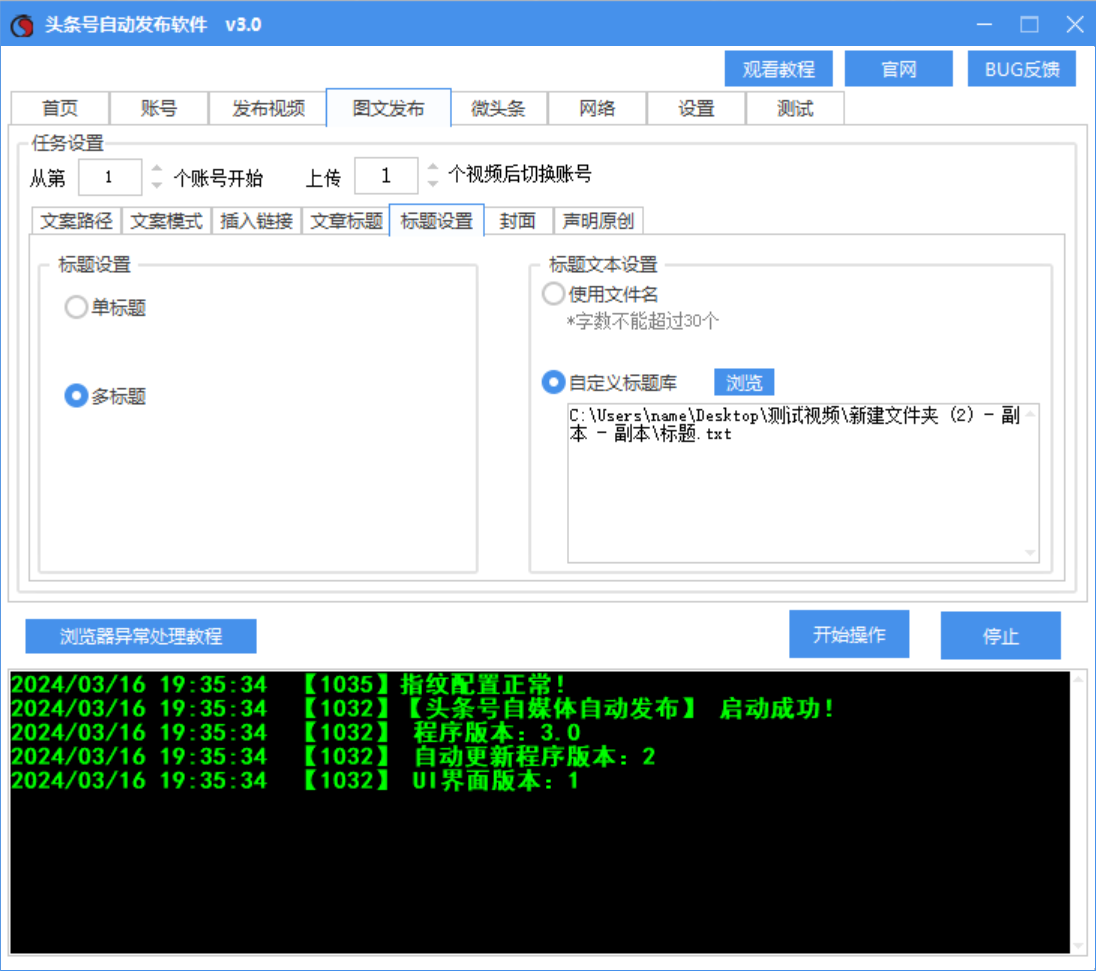Click the BUG反馈 feedback button
The width and height of the screenshot is (1096, 971).
click(x=1021, y=69)
